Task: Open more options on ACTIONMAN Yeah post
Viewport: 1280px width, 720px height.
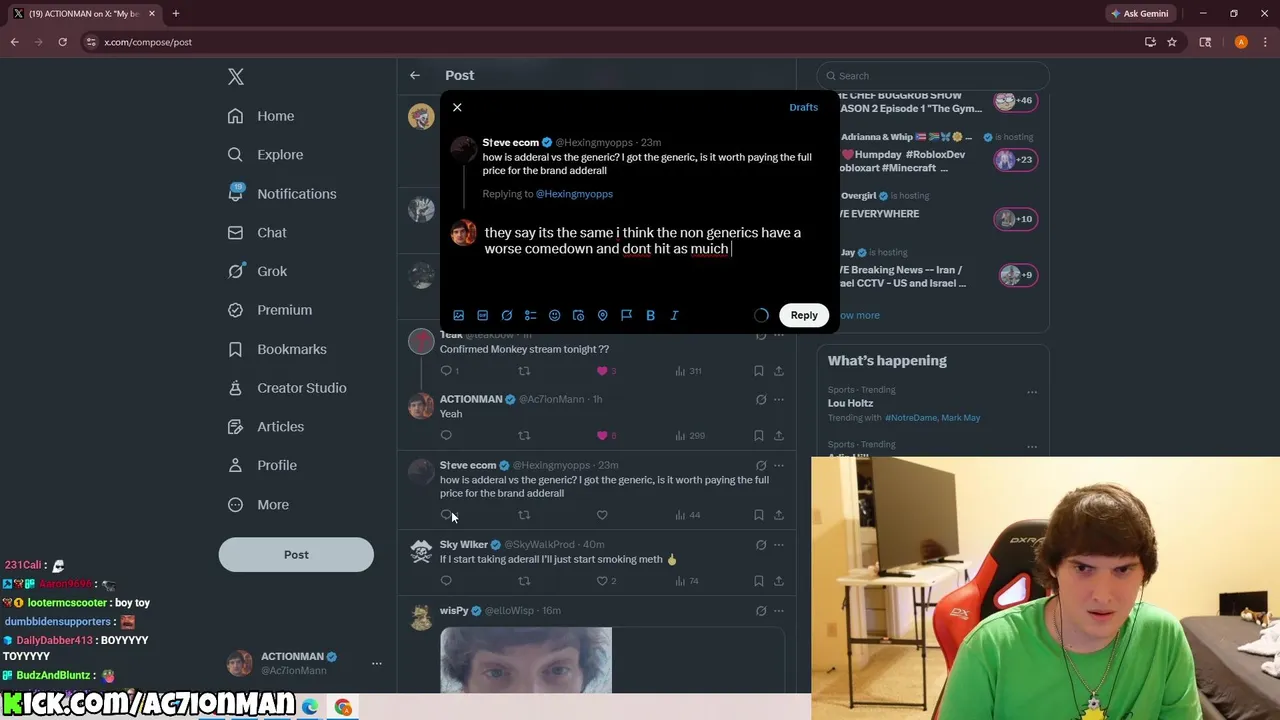Action: tap(779, 400)
